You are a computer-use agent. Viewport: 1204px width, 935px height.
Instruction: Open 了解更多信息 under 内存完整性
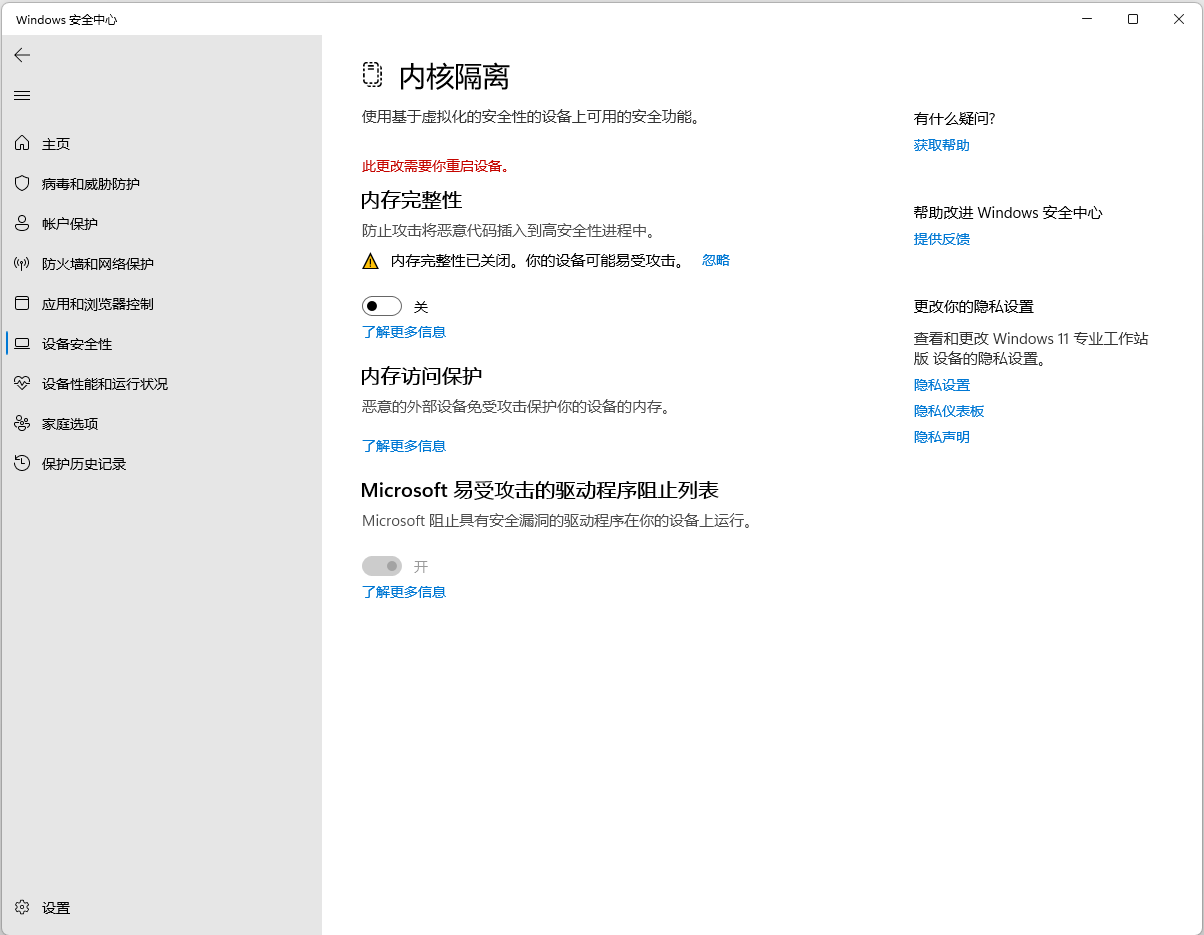(x=404, y=331)
